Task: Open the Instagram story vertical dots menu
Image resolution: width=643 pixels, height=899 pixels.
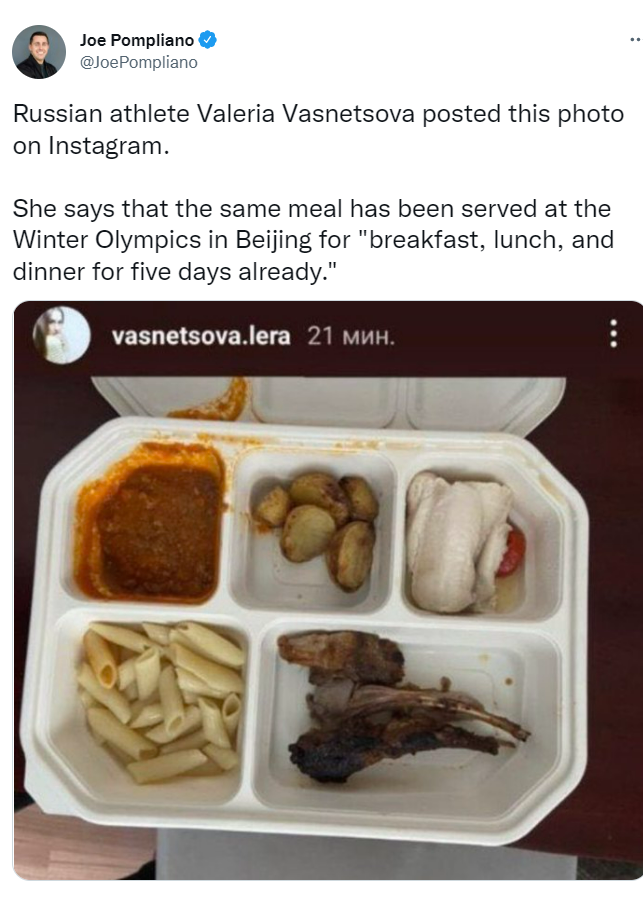Action: click(613, 334)
